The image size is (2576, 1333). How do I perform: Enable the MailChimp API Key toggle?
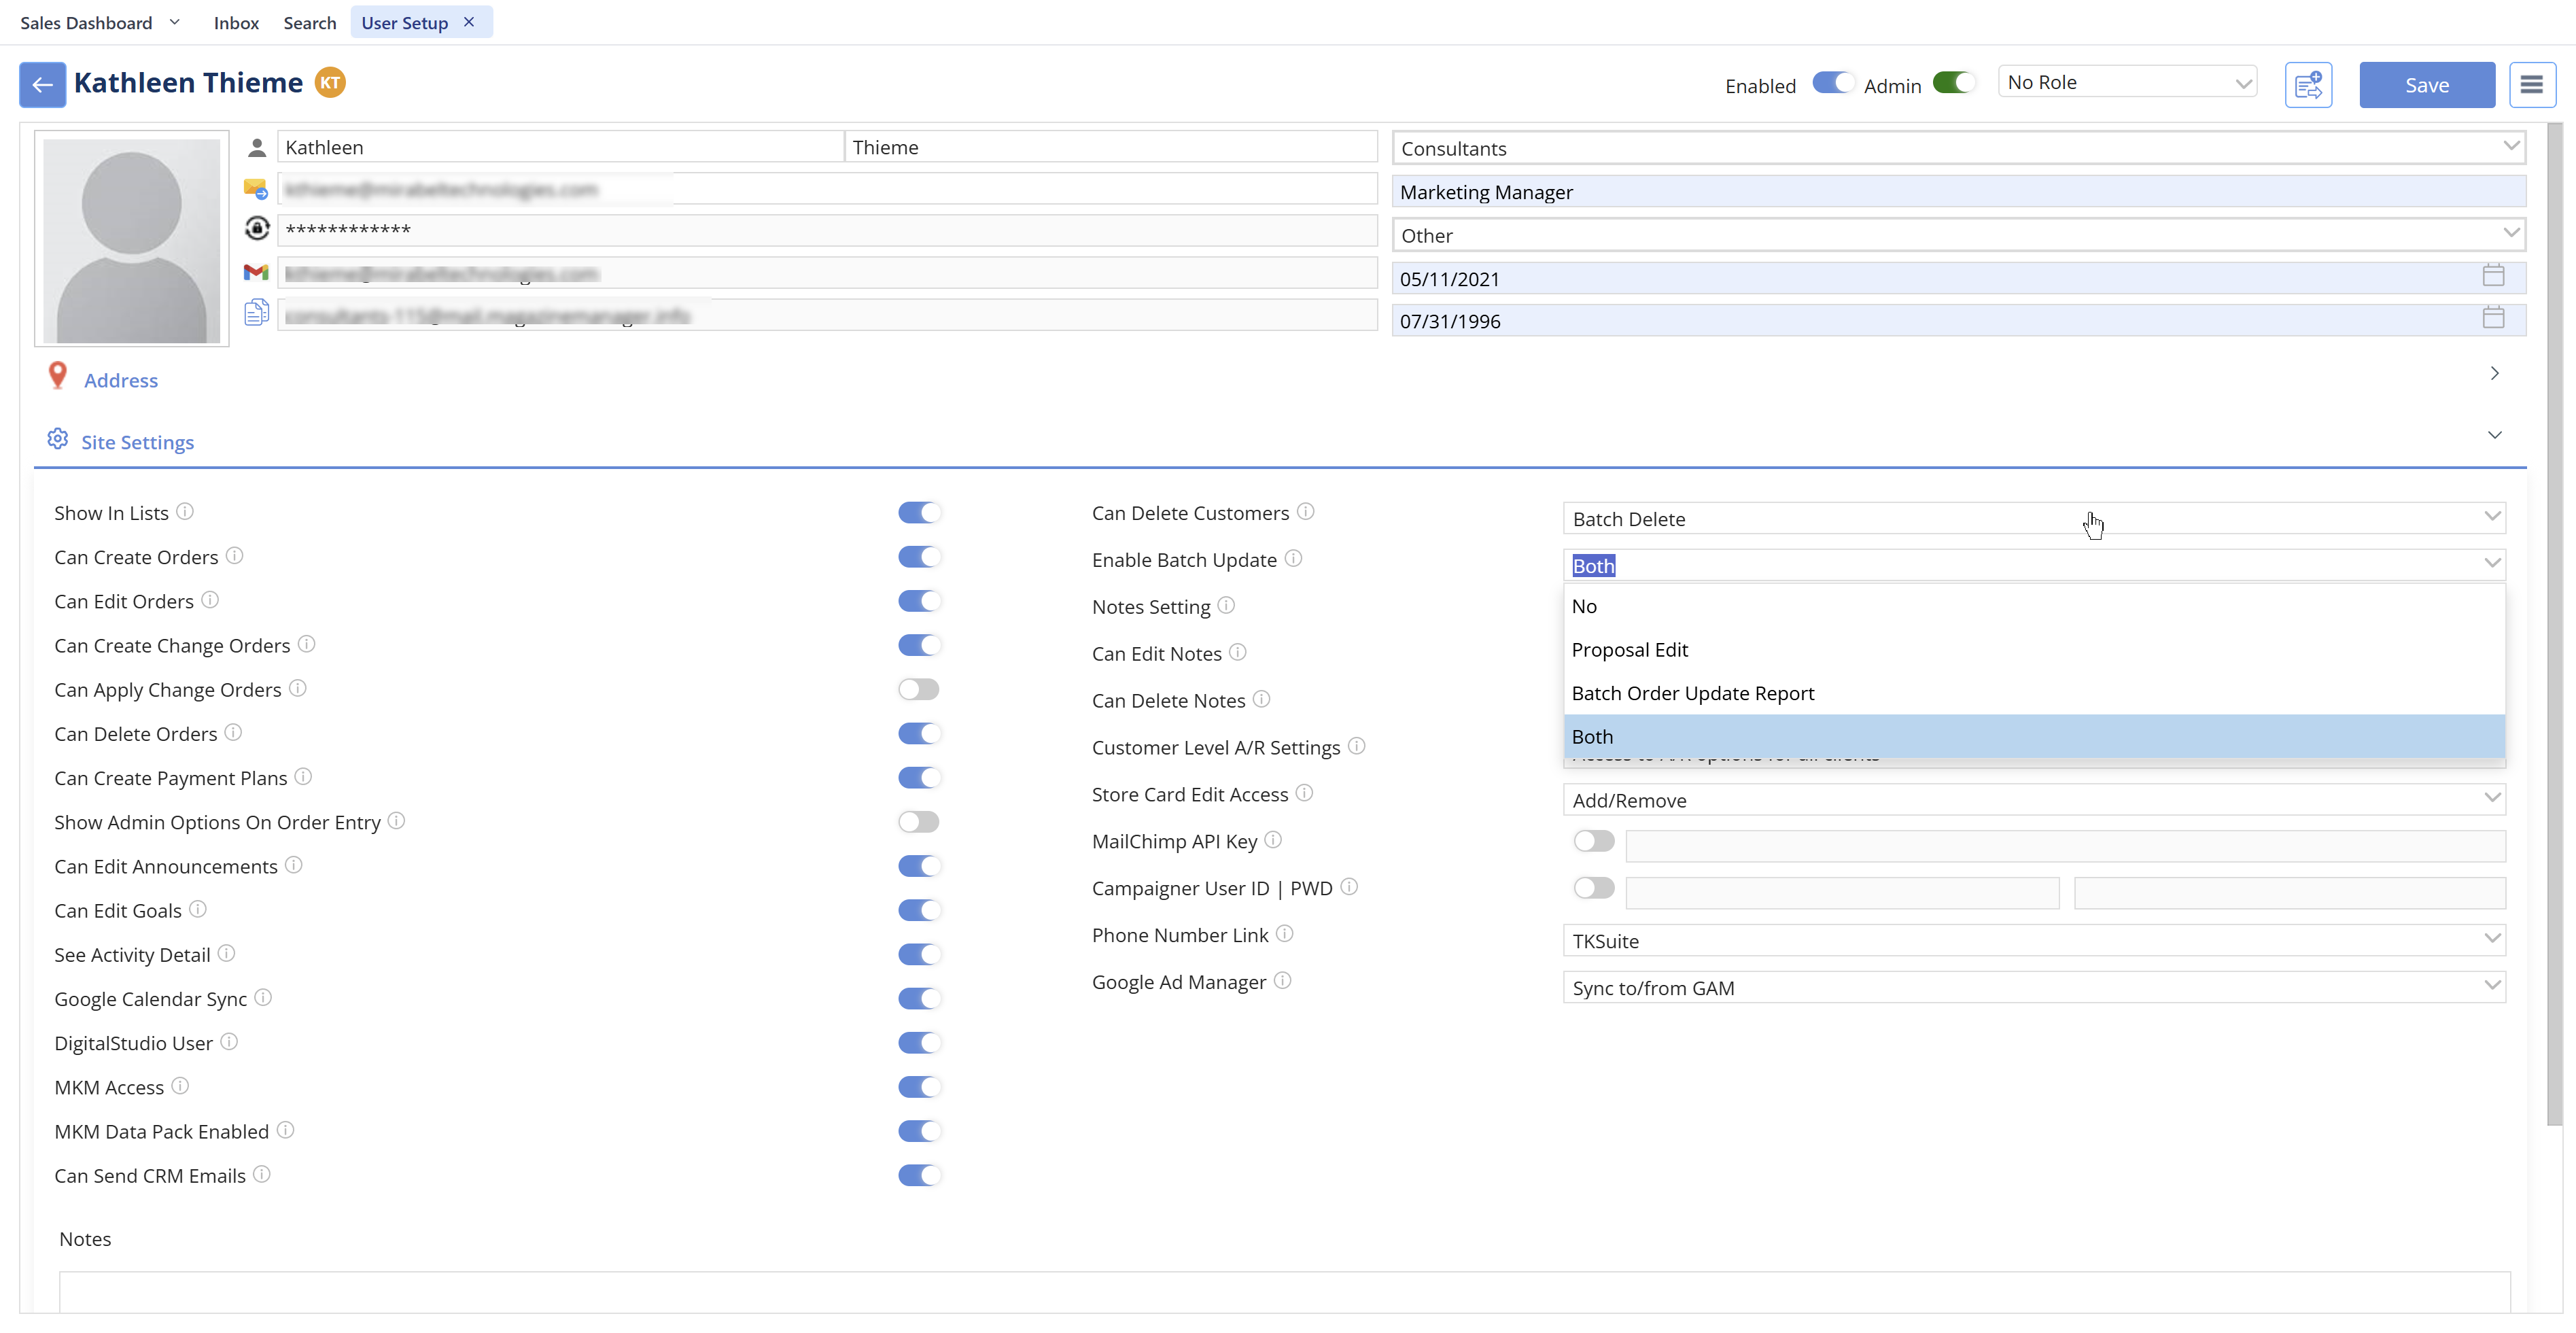pyautogui.click(x=1593, y=842)
